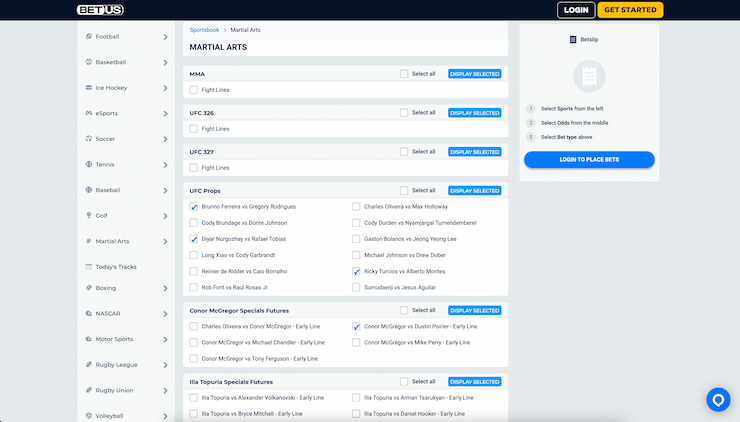The height and width of the screenshot is (422, 740).
Task: Uncheck Brunno Ferreira vs Gregory Rodrigues
Action: coord(193,207)
